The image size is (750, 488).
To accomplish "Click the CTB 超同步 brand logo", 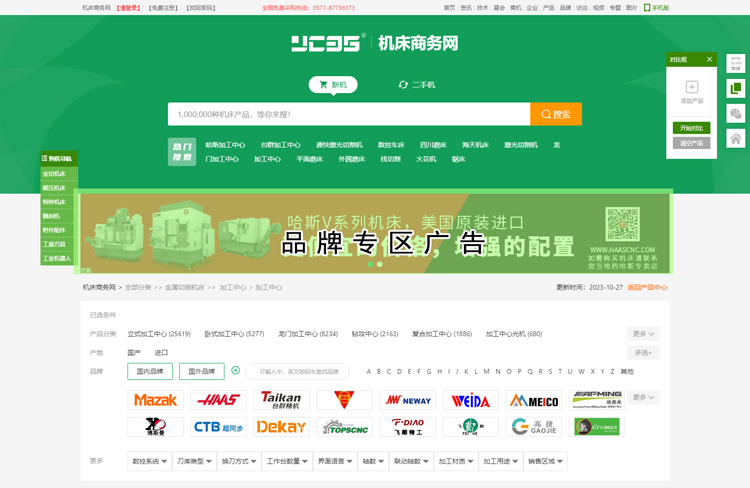I will [219, 427].
